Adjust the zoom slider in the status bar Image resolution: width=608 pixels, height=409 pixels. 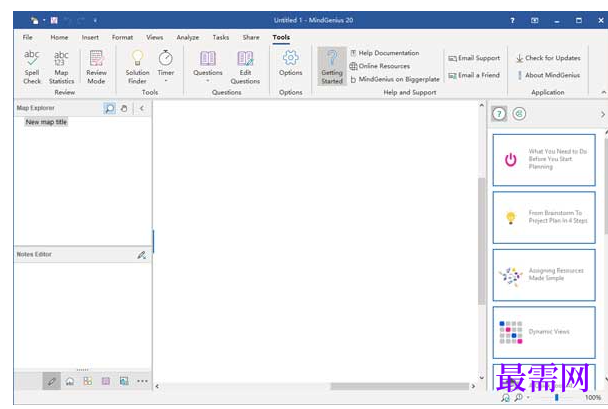[556, 397]
